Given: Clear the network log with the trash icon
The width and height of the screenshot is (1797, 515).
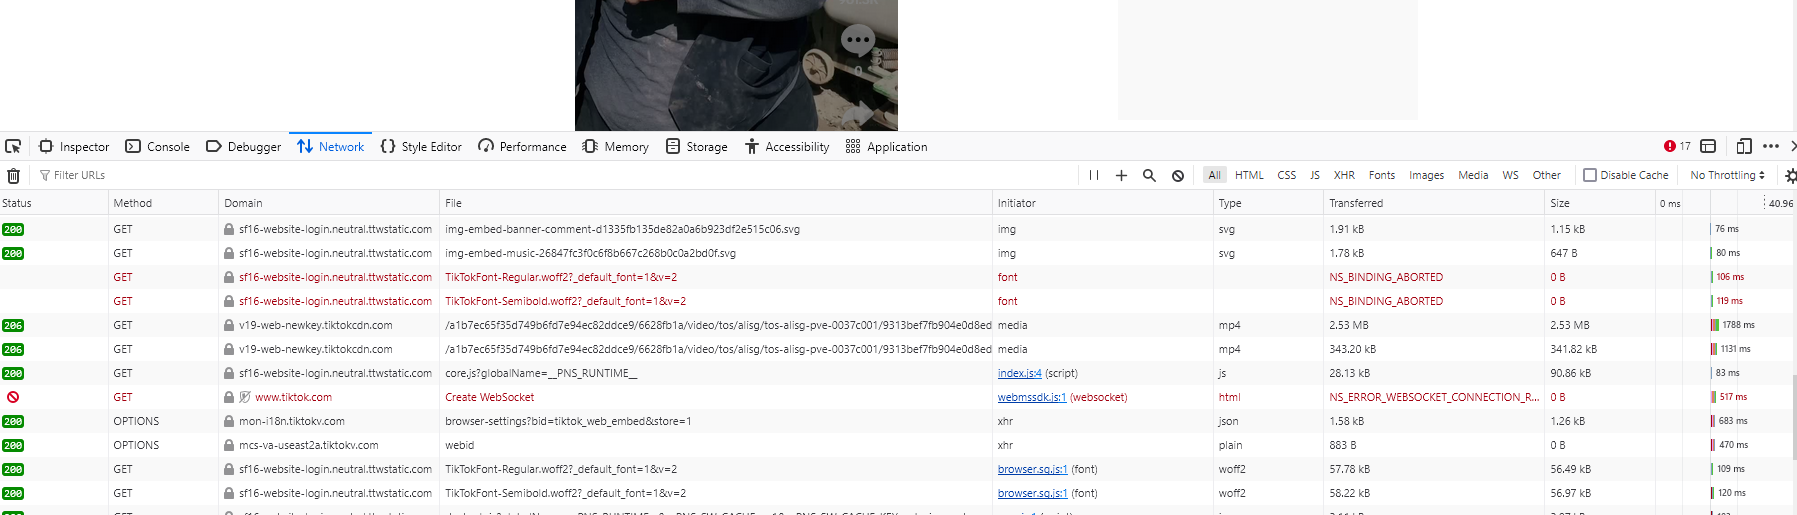Looking at the screenshot, I should [x=13, y=176].
